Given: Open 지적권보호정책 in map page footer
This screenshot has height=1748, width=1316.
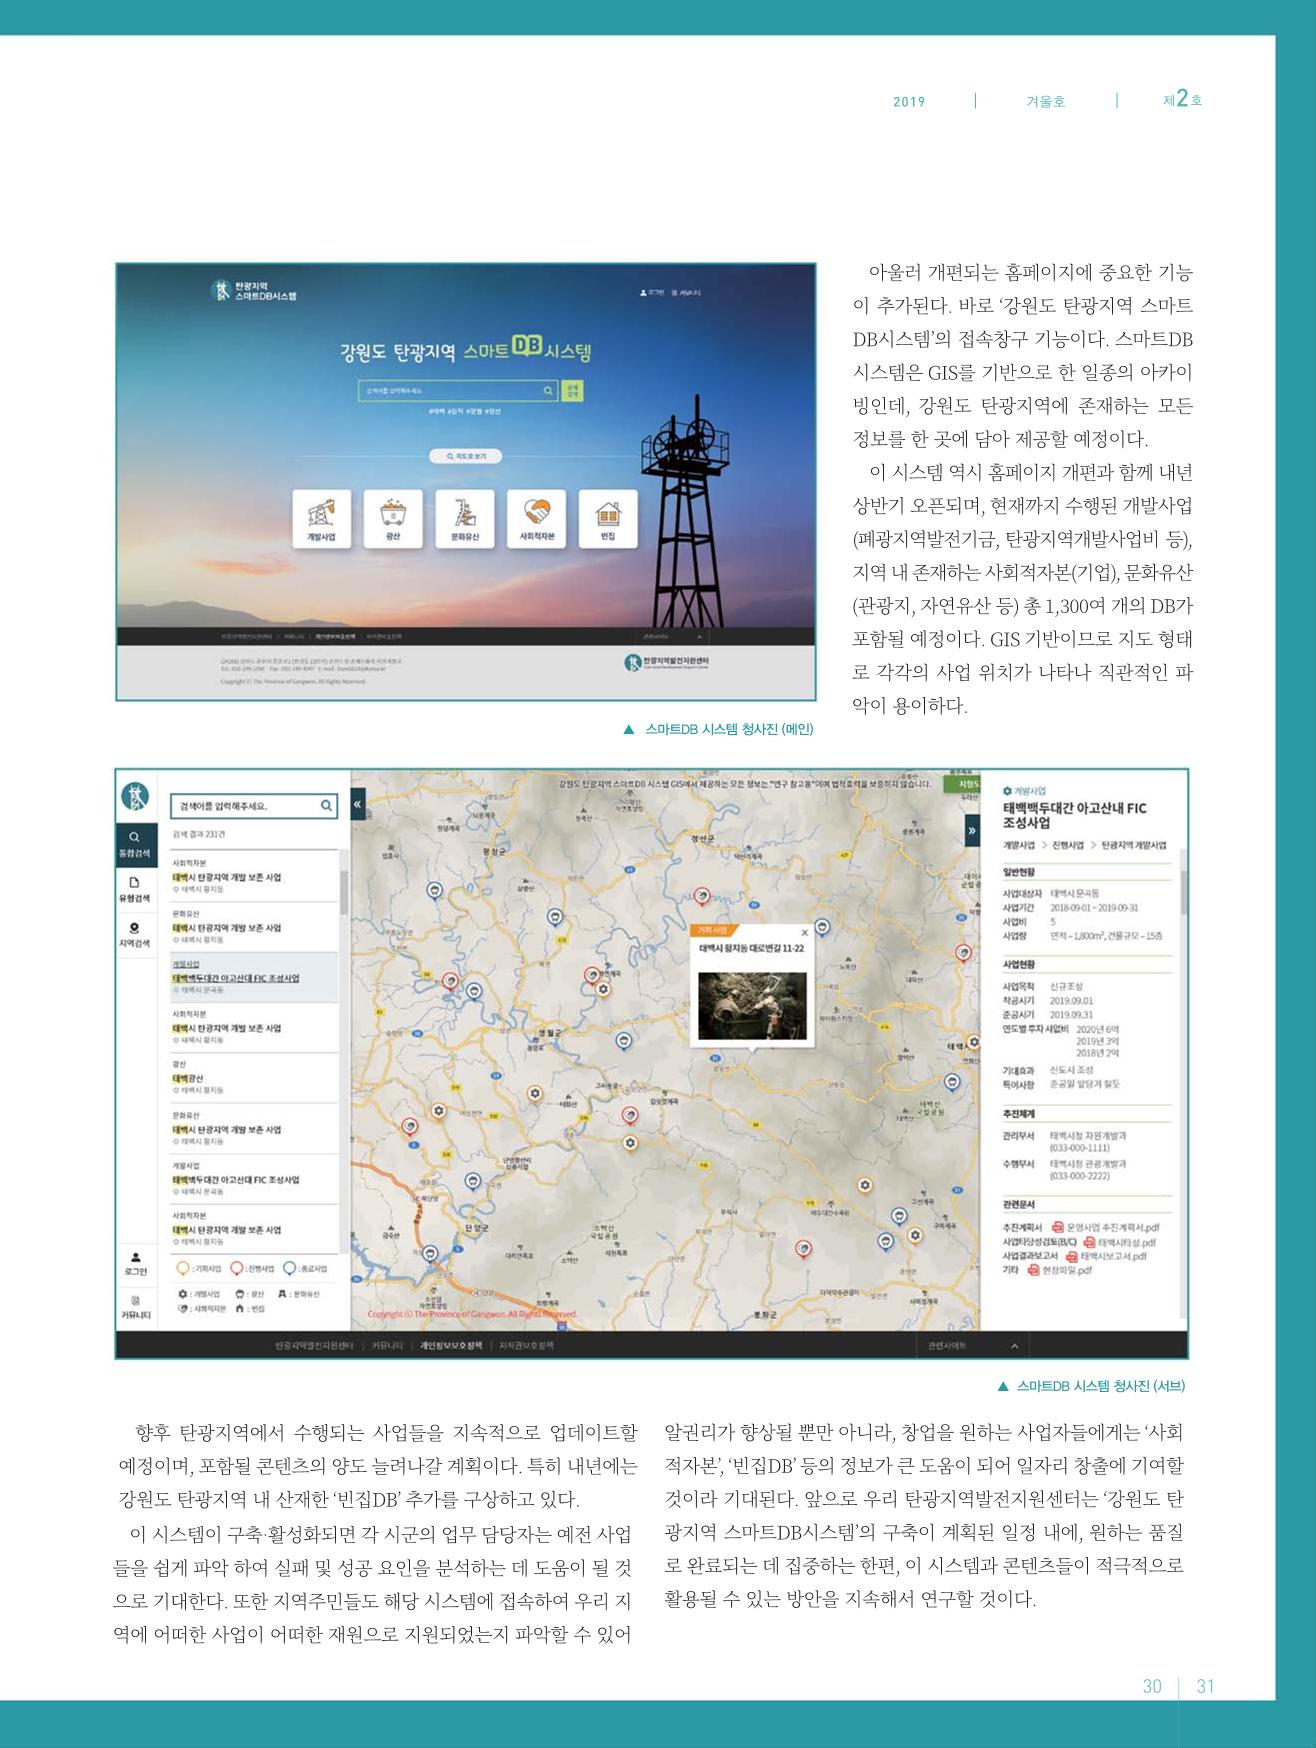Looking at the screenshot, I should pos(526,1346).
